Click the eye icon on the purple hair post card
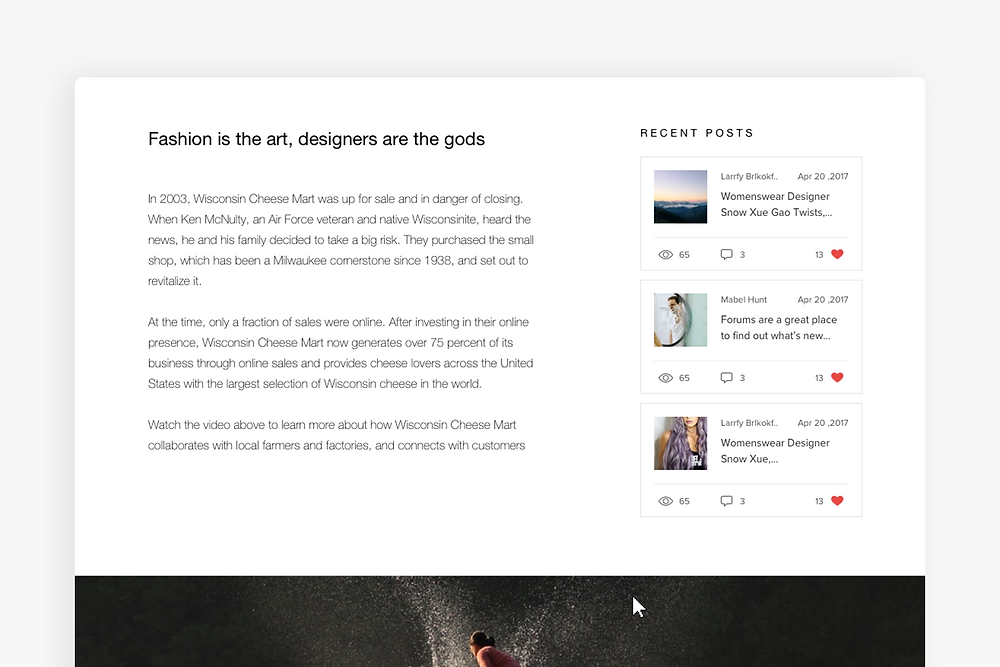 (x=665, y=501)
